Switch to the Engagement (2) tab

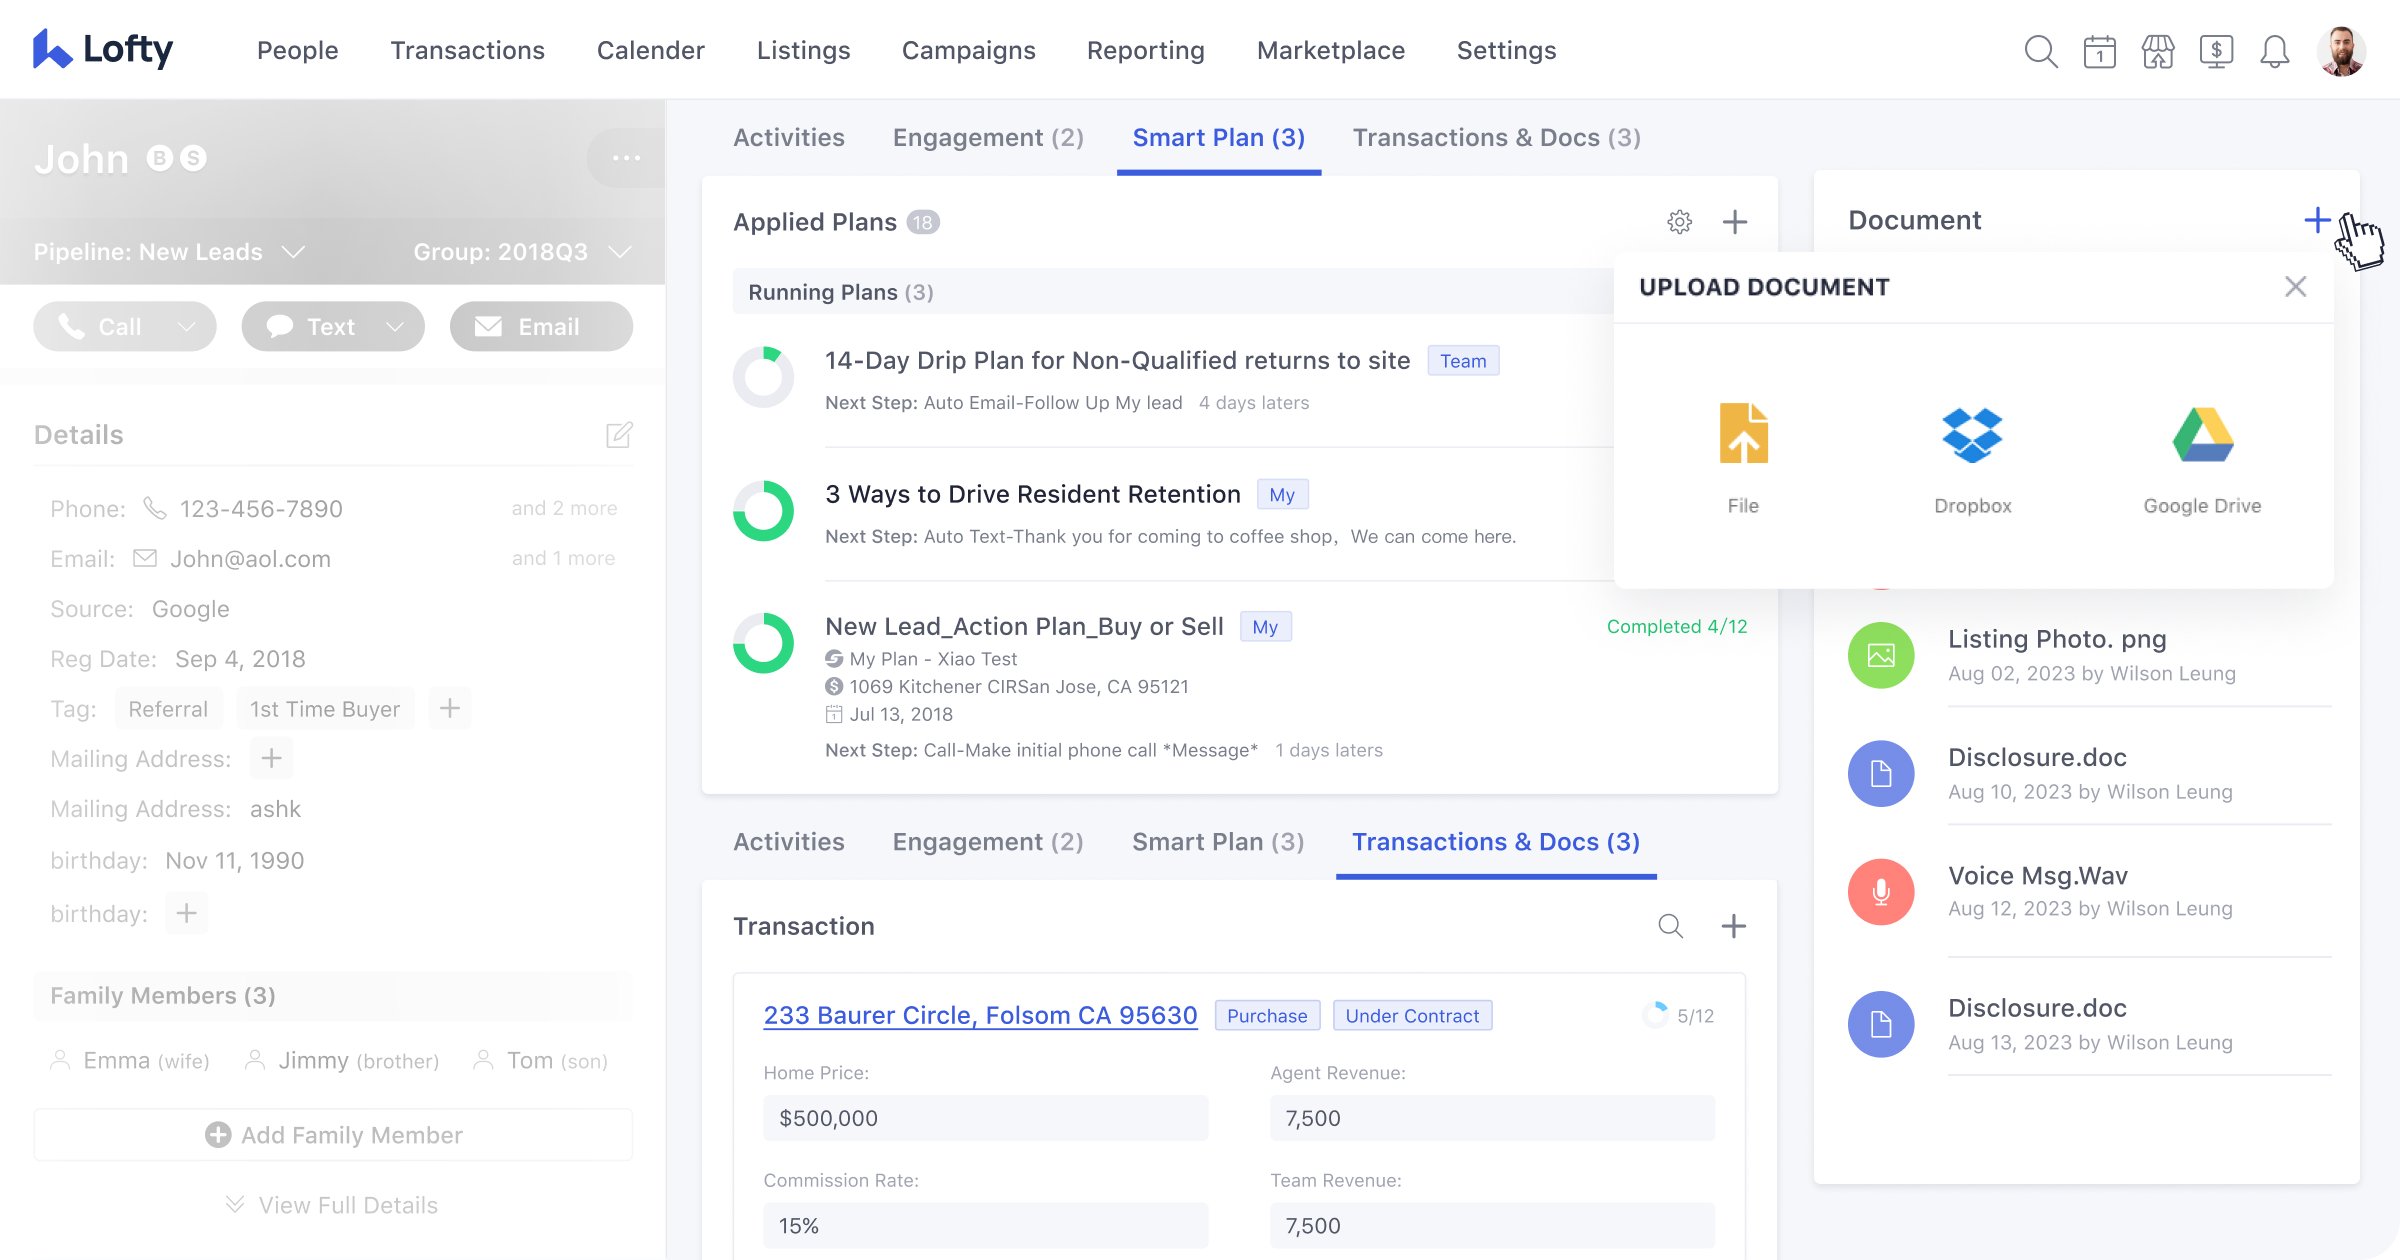[987, 138]
